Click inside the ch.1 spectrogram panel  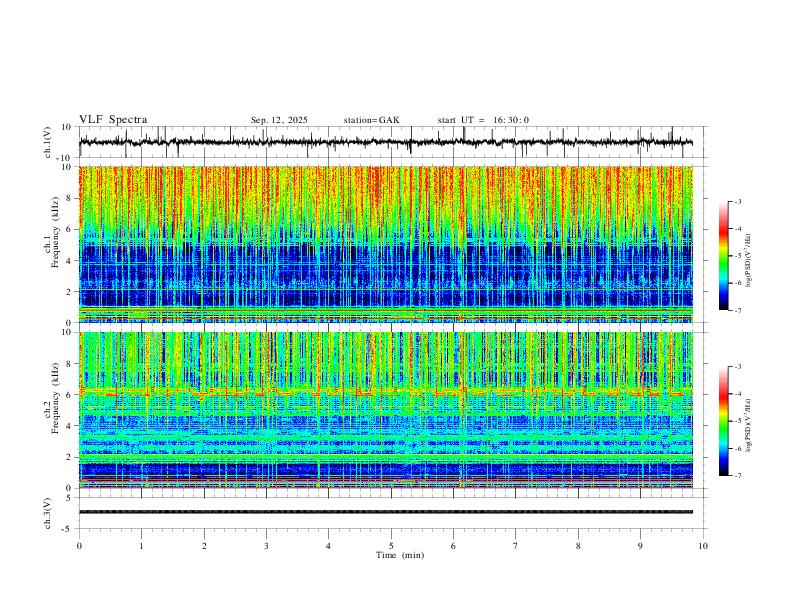click(x=386, y=244)
